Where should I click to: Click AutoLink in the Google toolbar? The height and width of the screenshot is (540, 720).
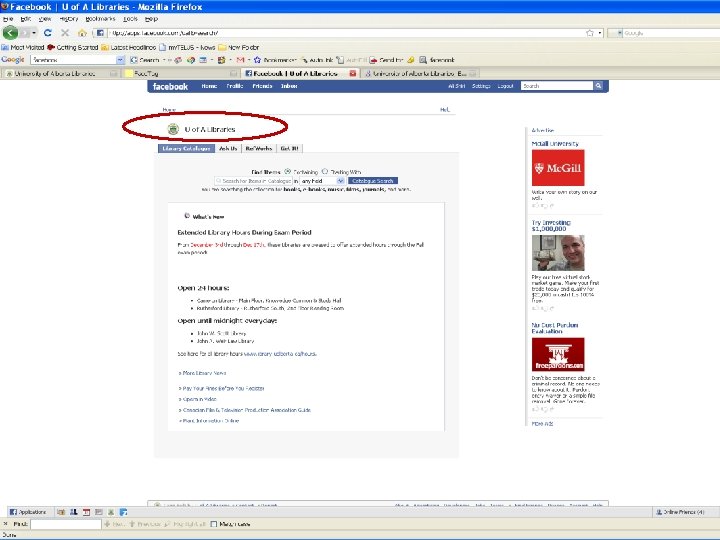pos(317,60)
